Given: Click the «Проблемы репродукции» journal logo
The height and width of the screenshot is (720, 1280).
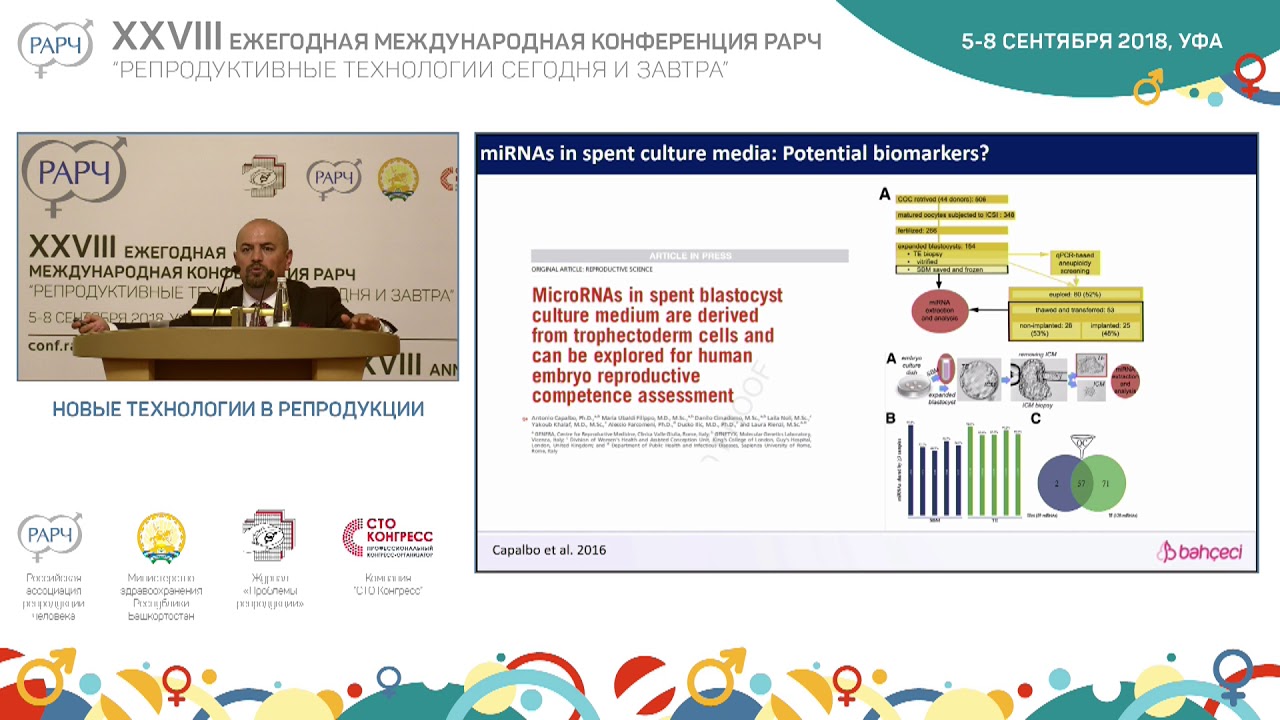Looking at the screenshot, I should [x=269, y=536].
